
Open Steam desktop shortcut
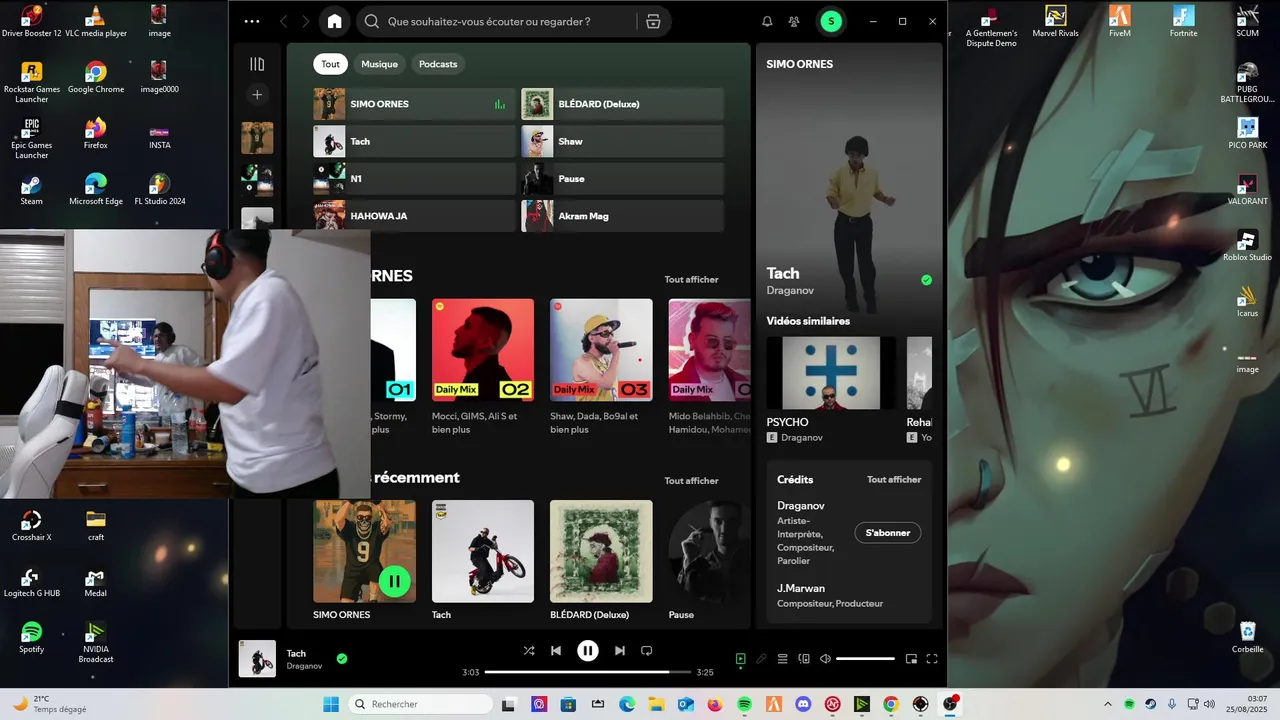tap(32, 189)
